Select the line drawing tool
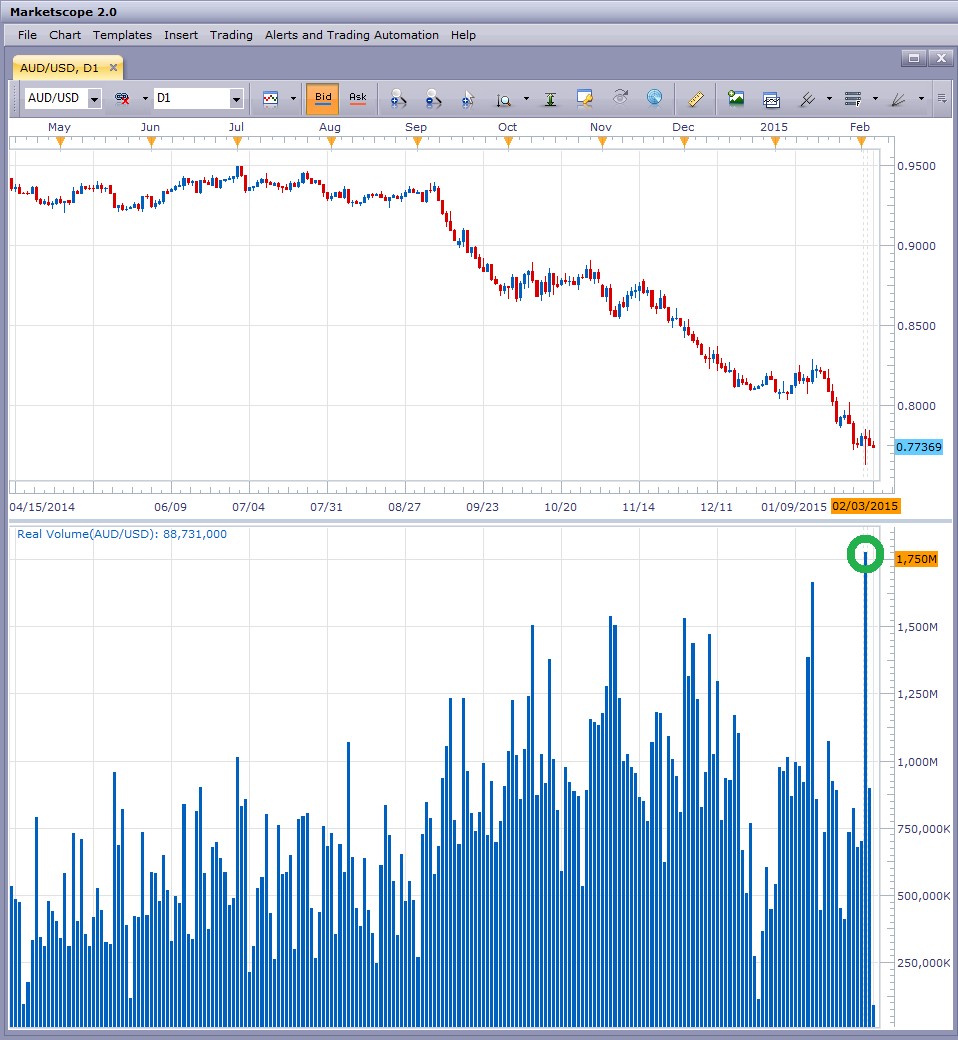 [x=807, y=99]
